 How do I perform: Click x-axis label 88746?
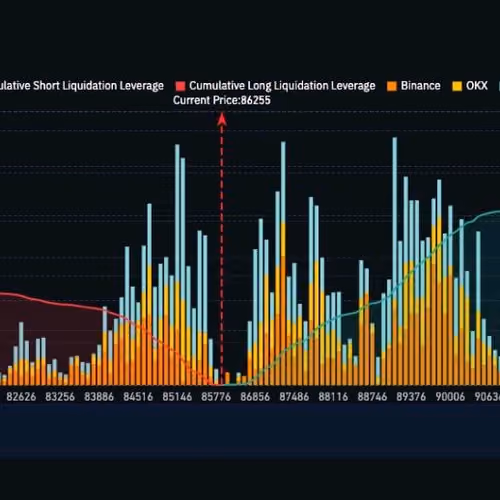372,397
